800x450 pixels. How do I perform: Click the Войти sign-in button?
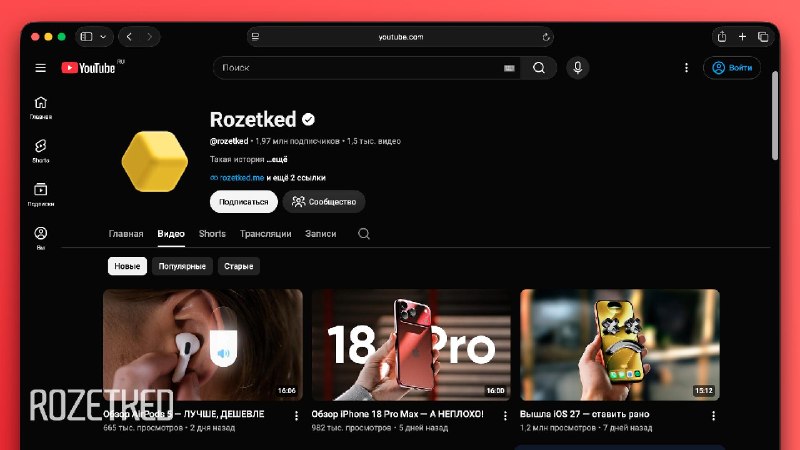(x=732, y=68)
